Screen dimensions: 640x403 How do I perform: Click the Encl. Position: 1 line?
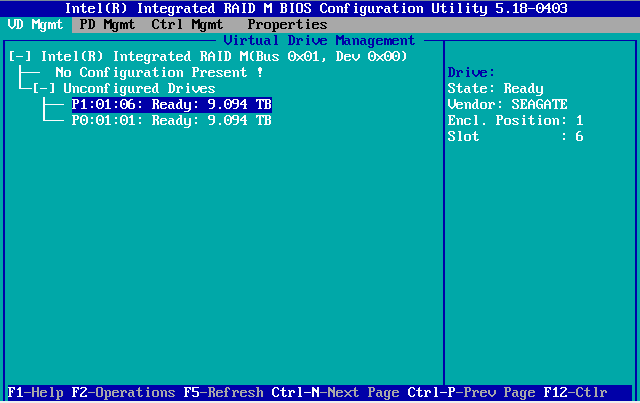(516, 120)
